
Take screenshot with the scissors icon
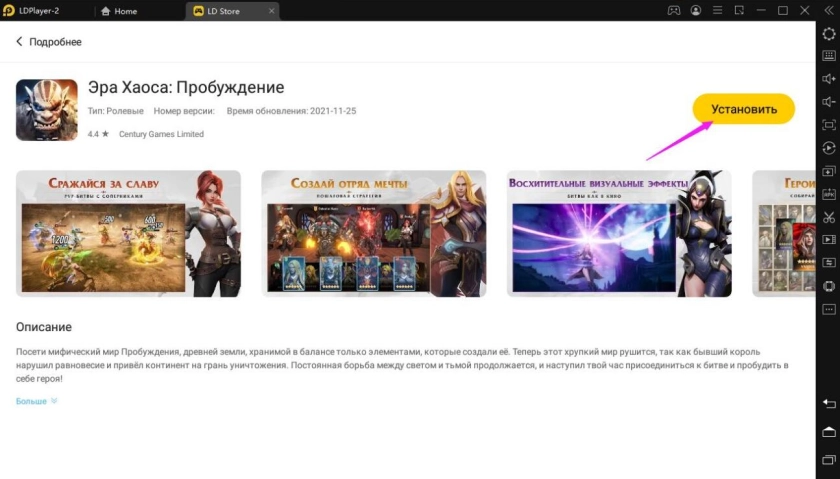click(829, 217)
